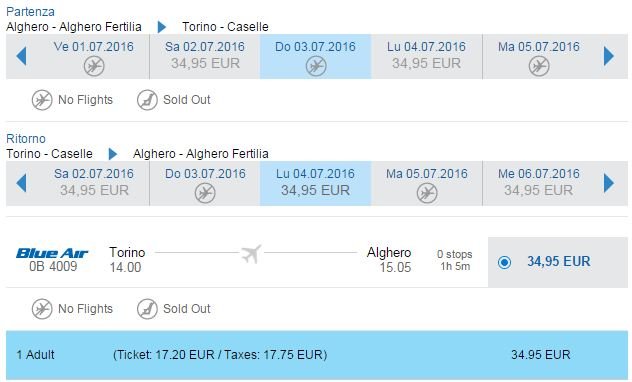Screen dimensions: 632x382
Task: Click previous dates arrow in Partenza row
Action: (21, 56)
